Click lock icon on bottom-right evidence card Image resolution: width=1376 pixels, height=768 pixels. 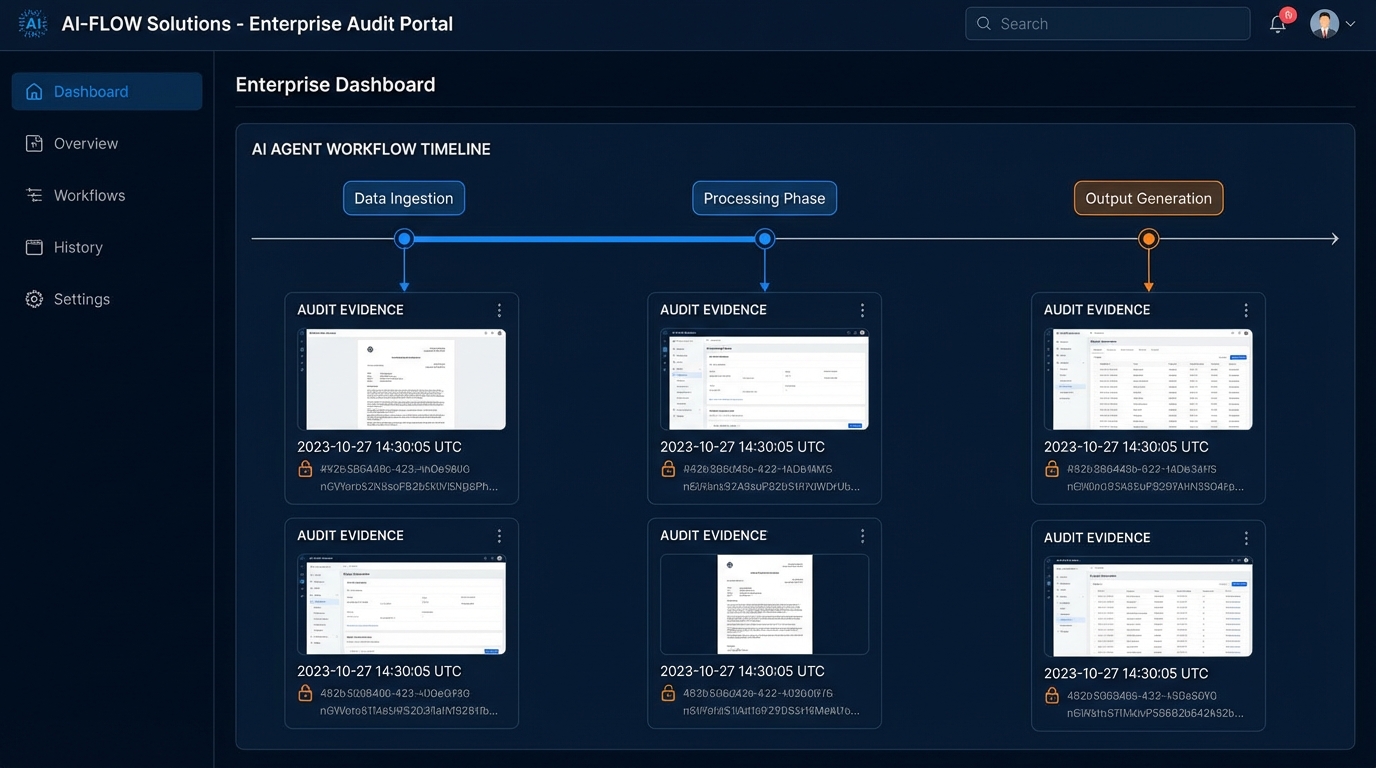point(1052,696)
